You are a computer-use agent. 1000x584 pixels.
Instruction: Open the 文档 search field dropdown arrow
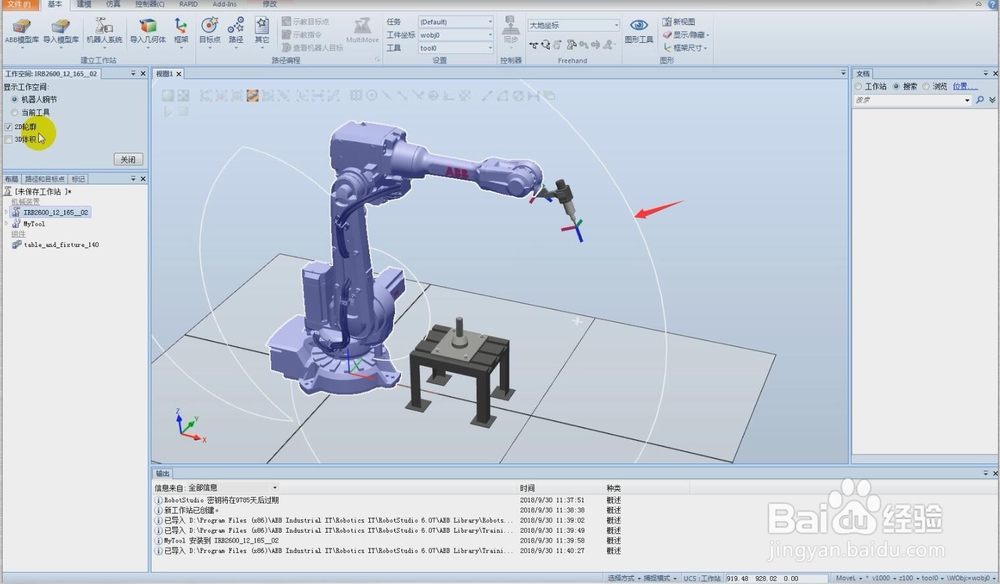point(967,100)
